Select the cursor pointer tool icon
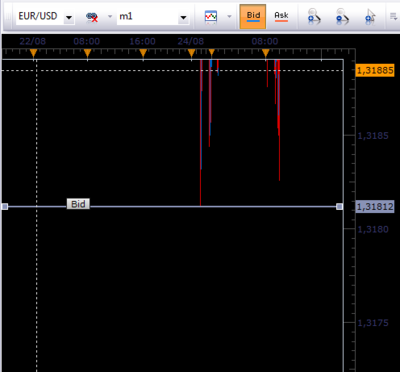The height and width of the screenshot is (372, 400). click(370, 17)
